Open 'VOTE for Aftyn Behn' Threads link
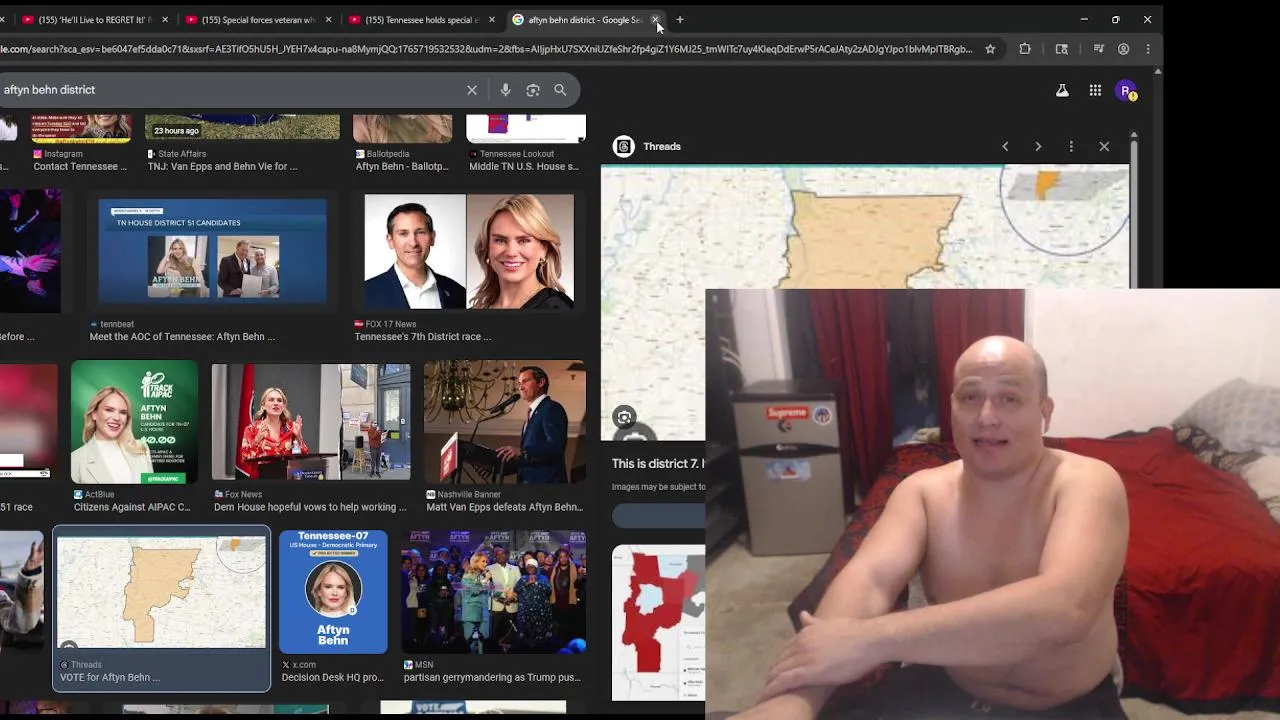The height and width of the screenshot is (720, 1280). [110, 677]
